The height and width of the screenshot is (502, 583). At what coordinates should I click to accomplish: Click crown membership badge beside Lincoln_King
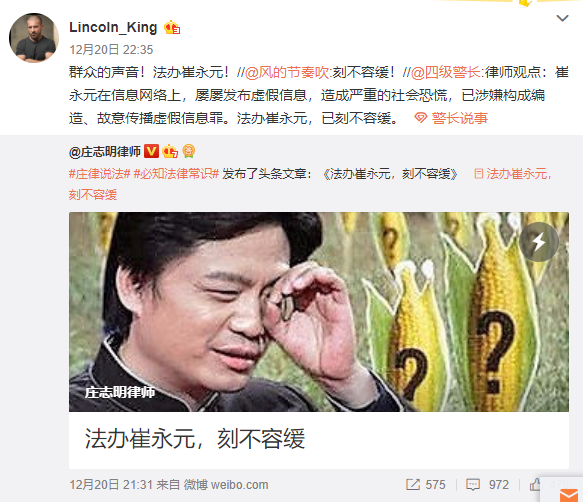(x=172, y=28)
